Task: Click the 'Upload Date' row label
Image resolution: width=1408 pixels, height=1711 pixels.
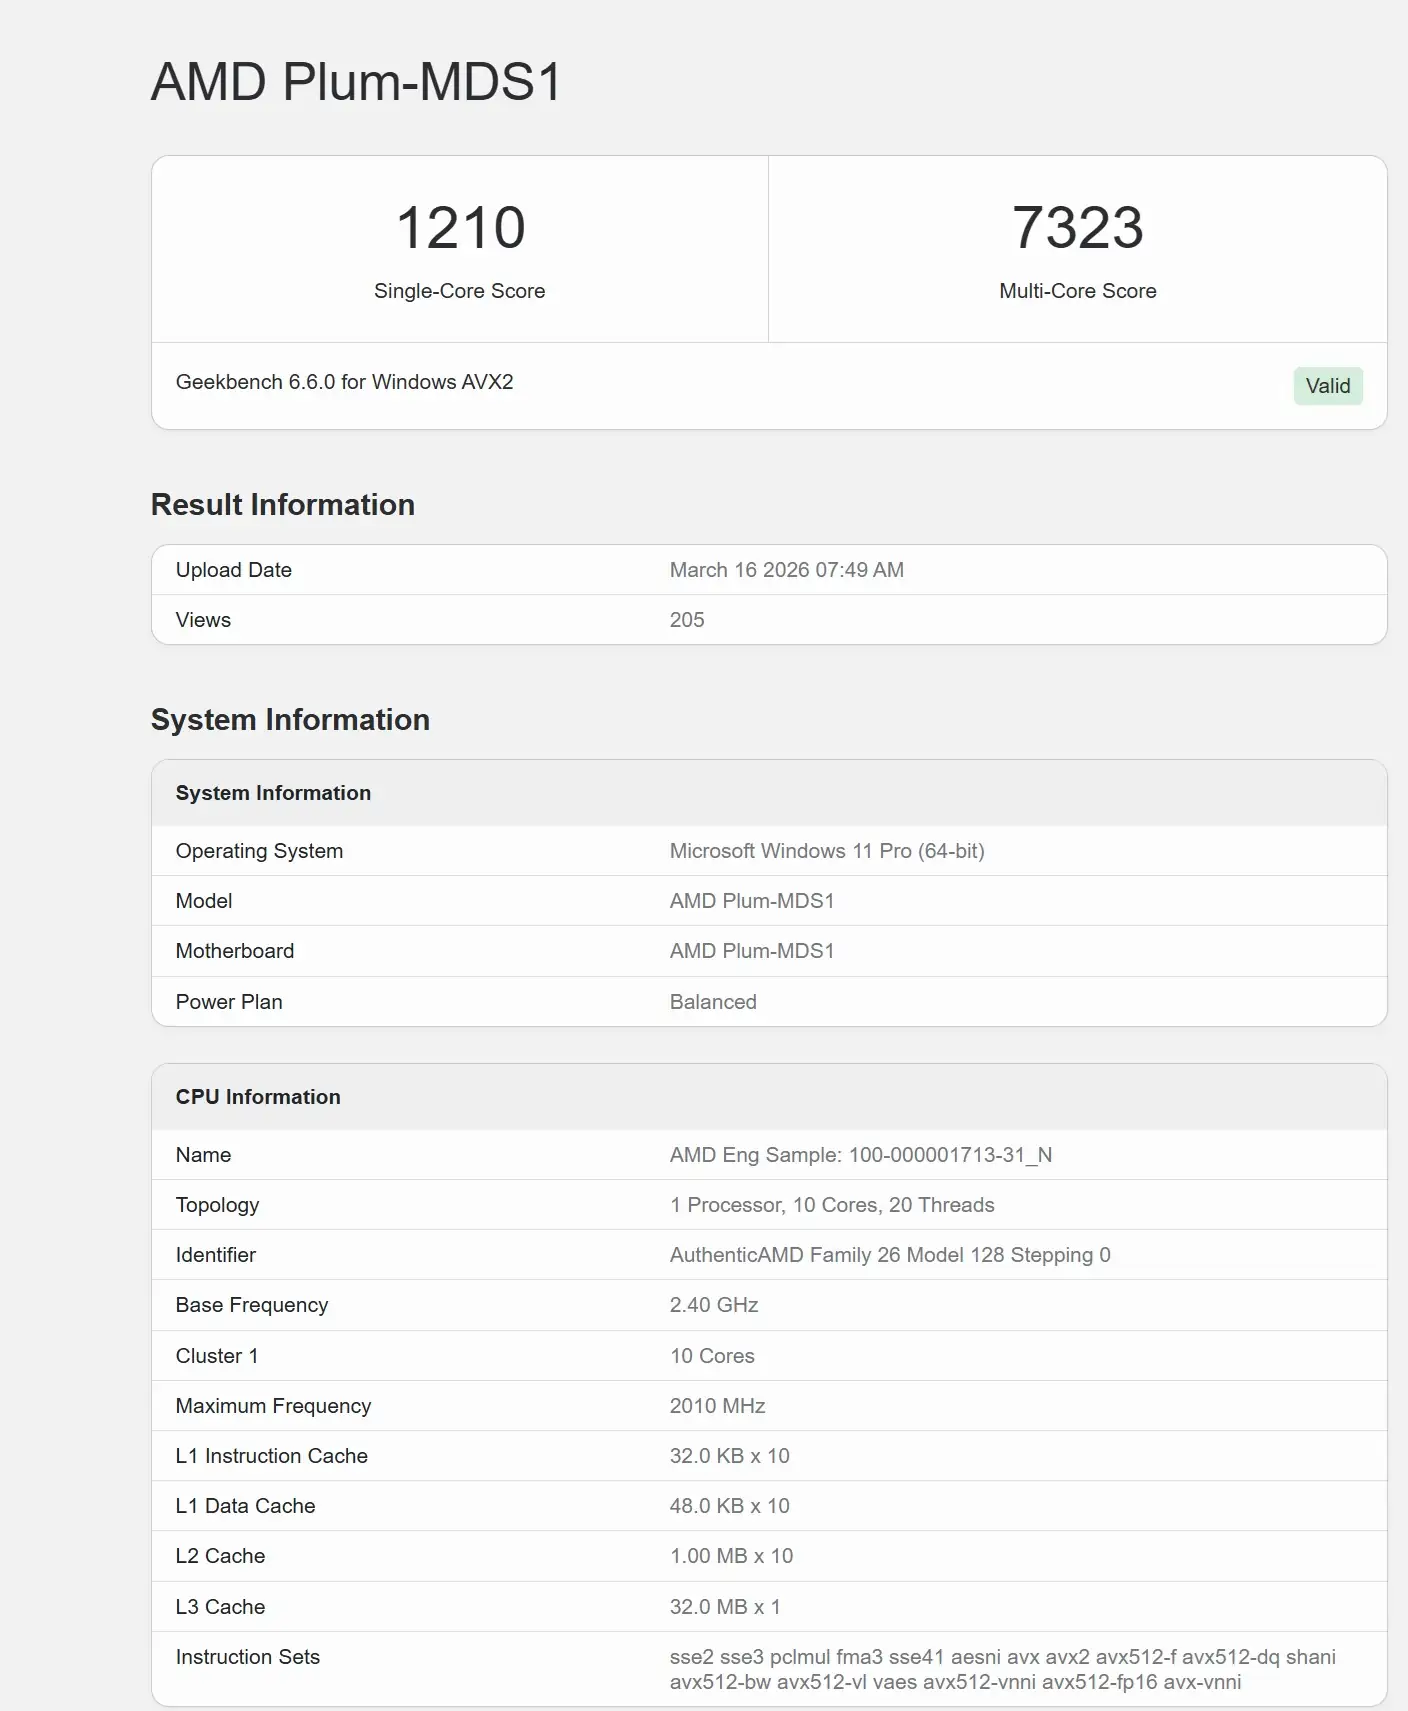Action: point(234,570)
